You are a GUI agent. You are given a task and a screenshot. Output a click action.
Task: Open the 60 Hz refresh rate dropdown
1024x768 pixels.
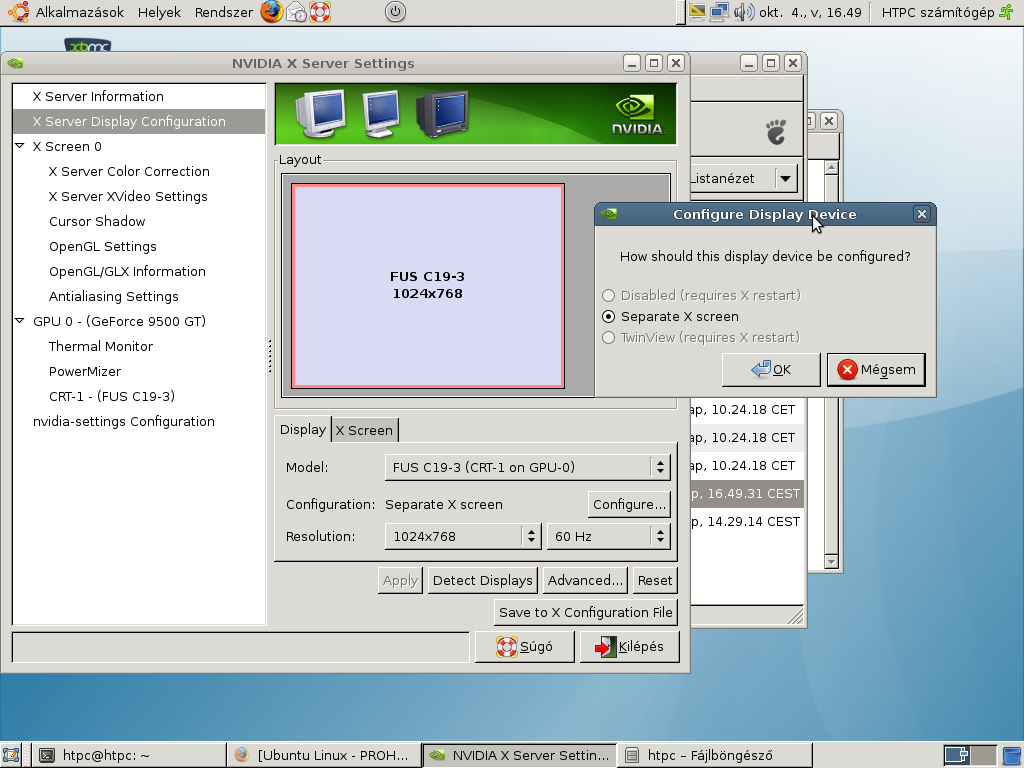[x=608, y=536]
